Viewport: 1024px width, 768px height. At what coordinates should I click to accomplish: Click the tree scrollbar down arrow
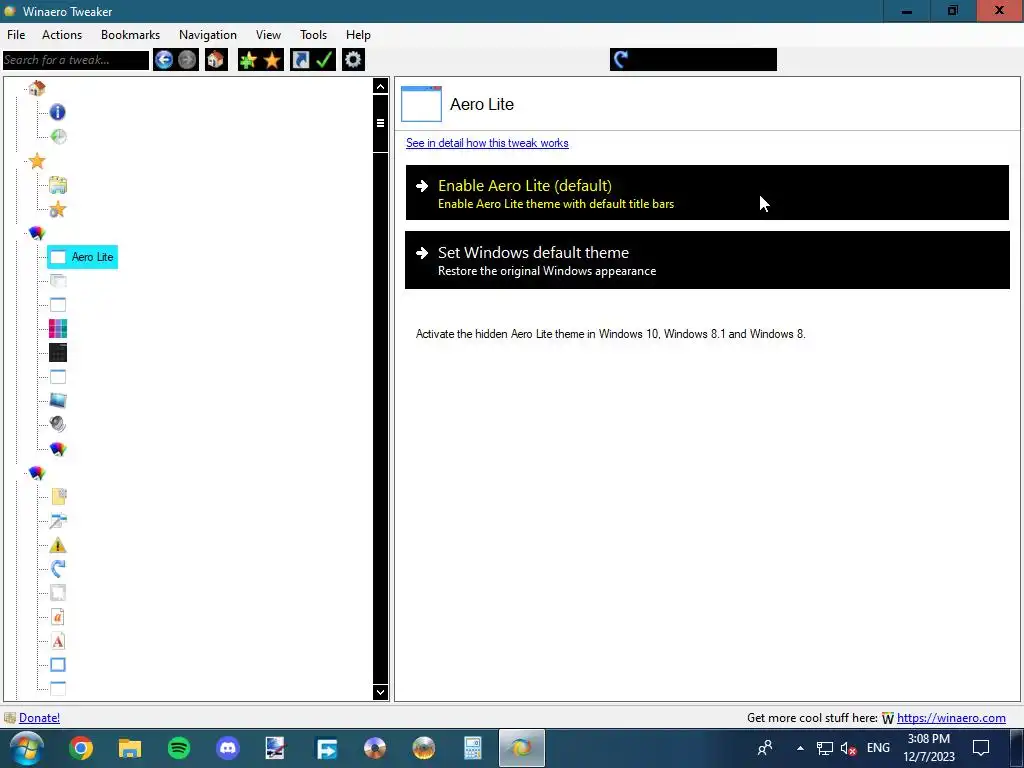click(x=381, y=692)
